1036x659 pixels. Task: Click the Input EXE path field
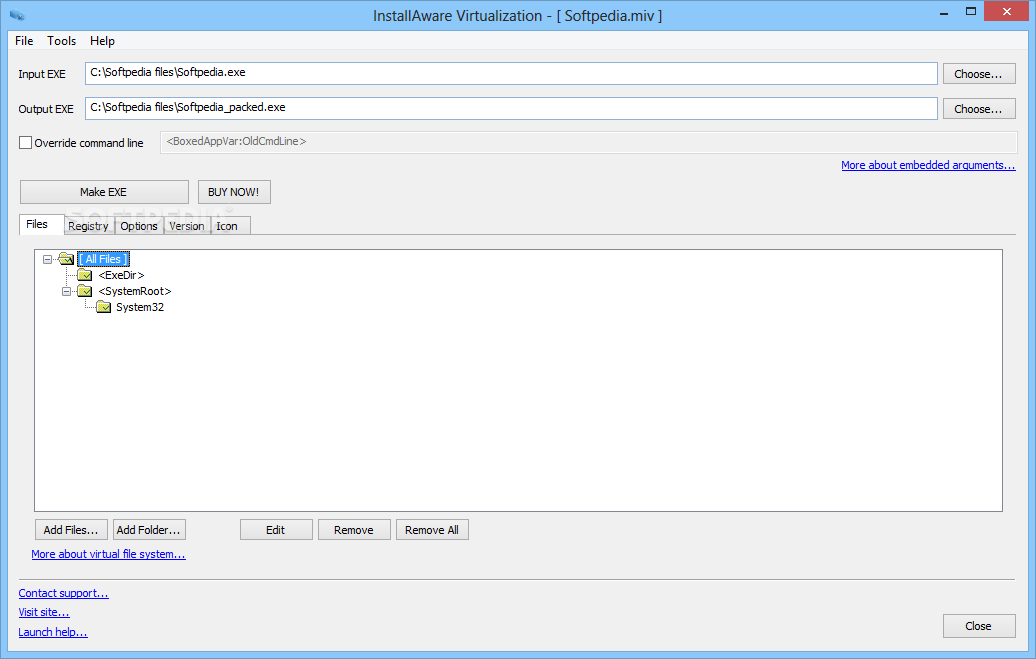(x=511, y=73)
